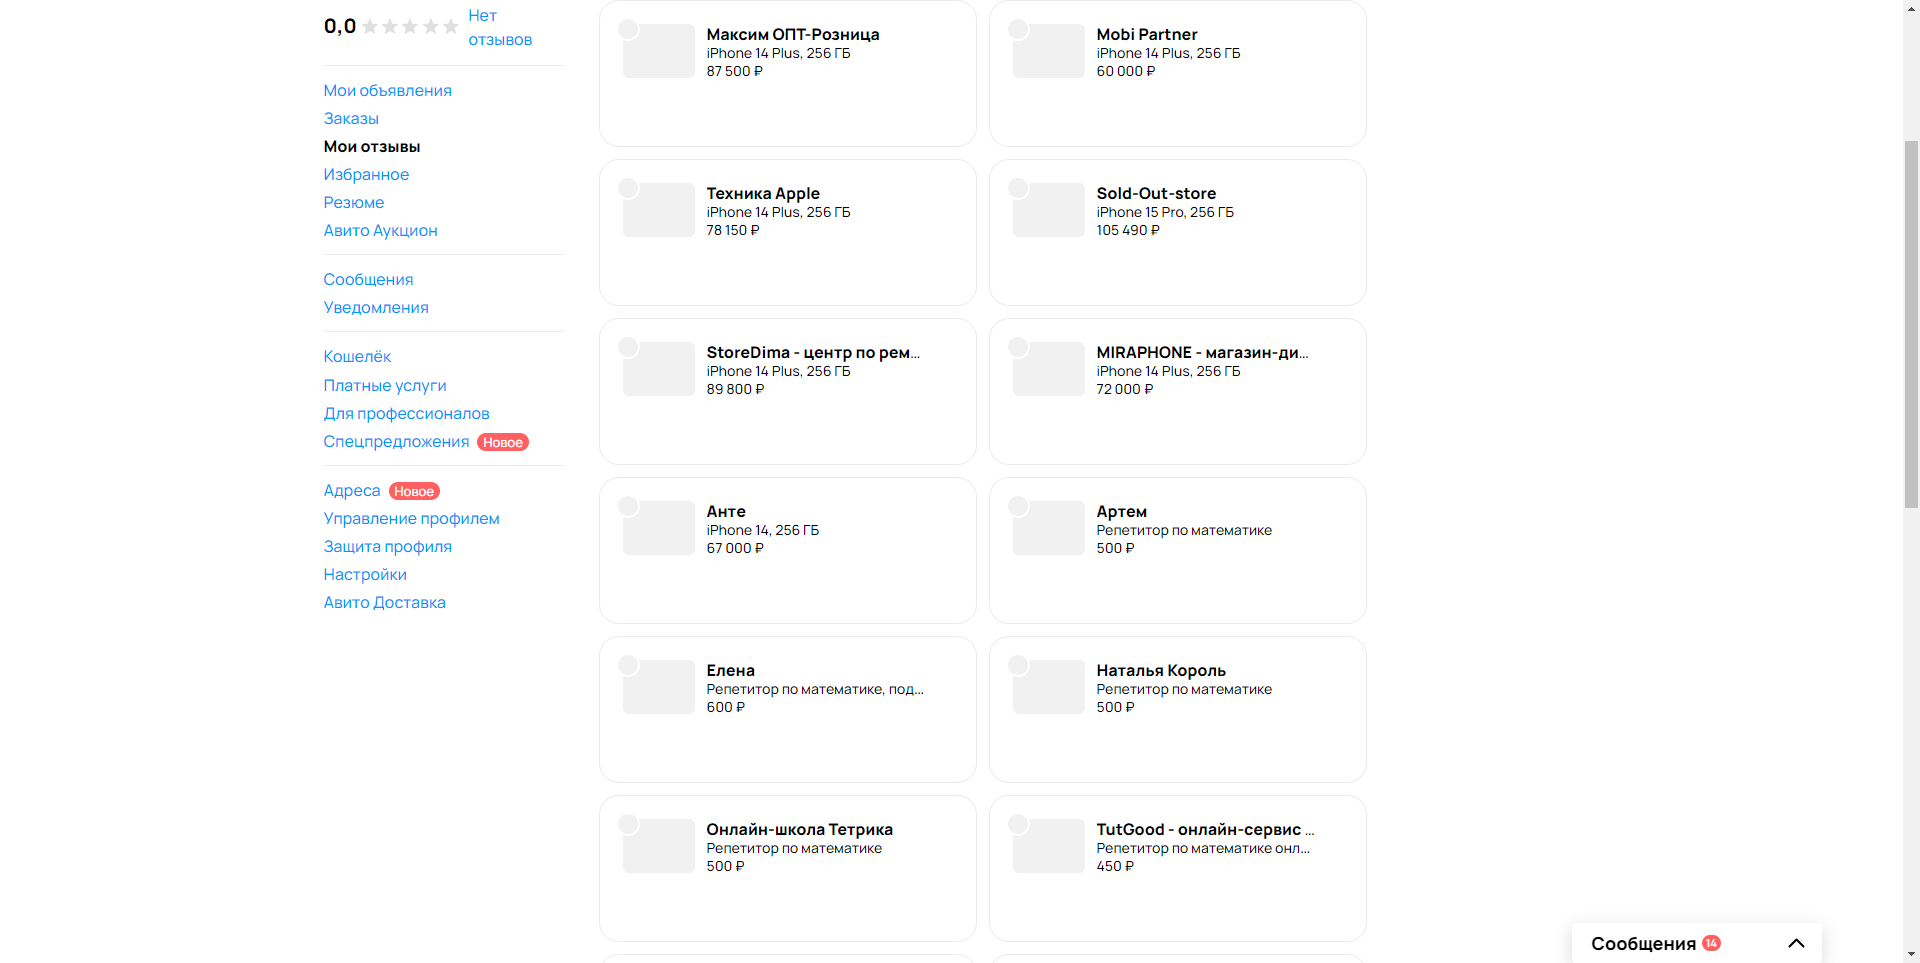Open Анте listing thumbnail

[659, 528]
